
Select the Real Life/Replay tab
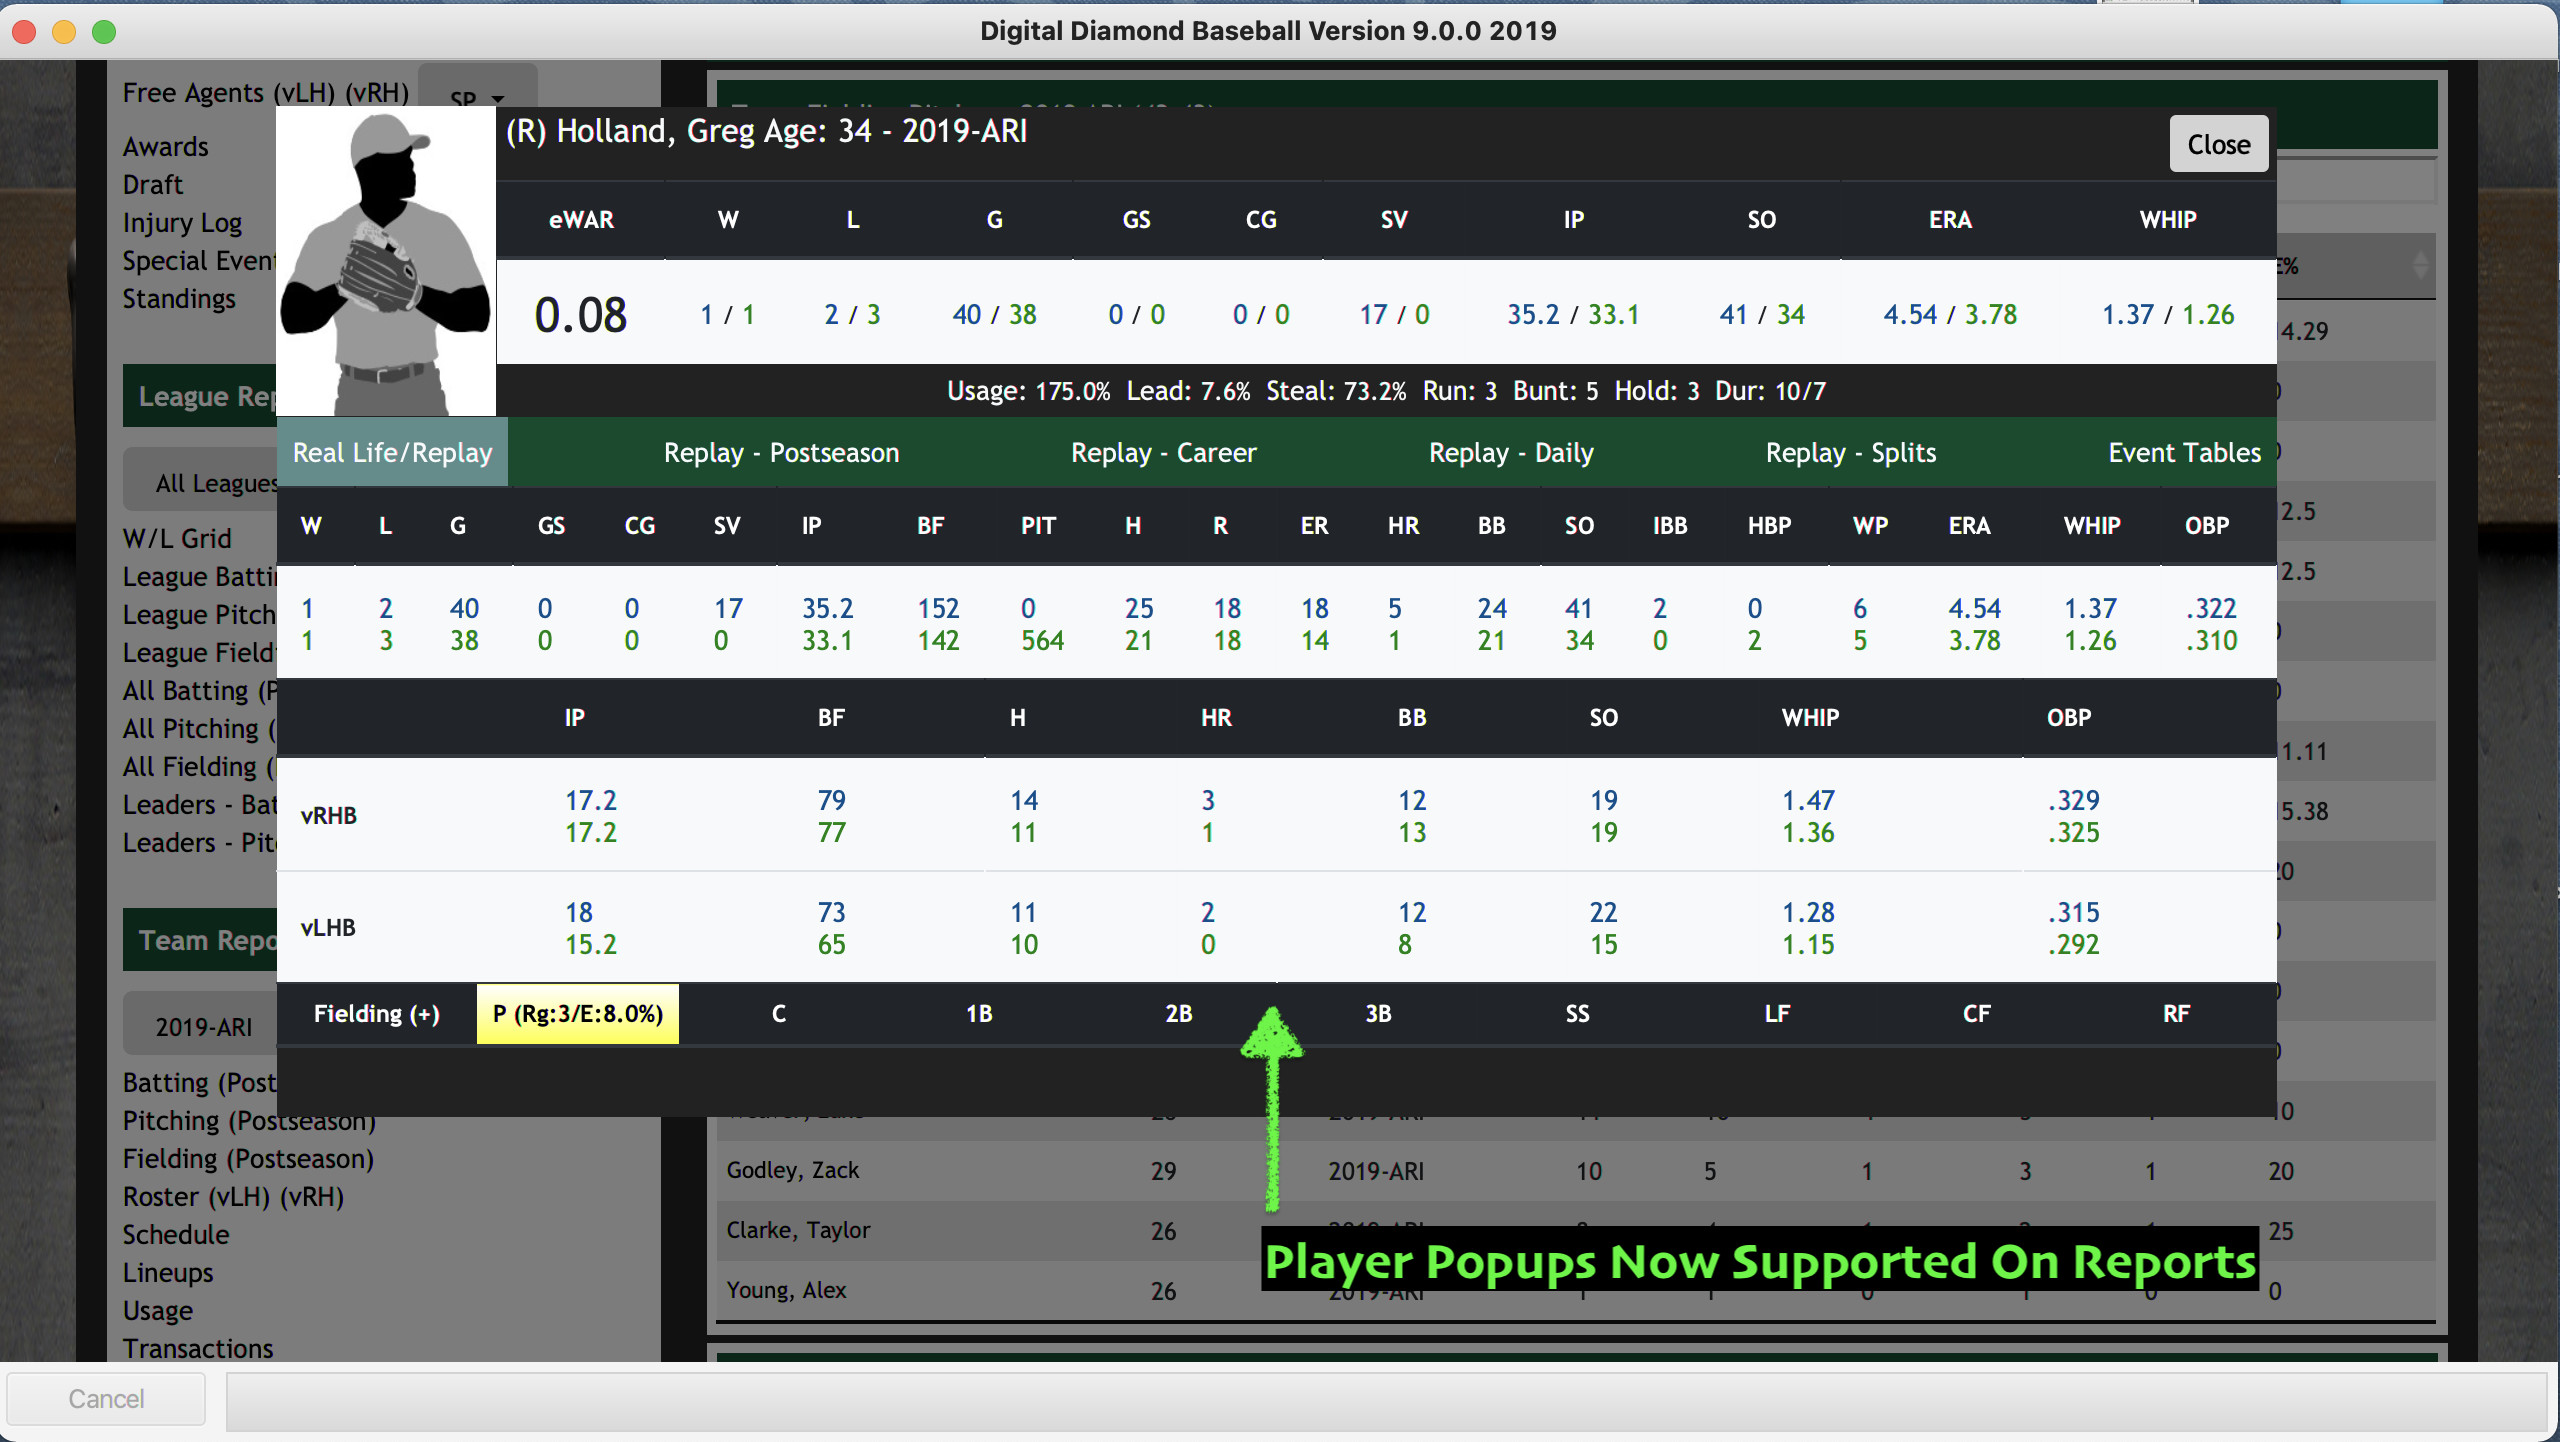point(391,452)
